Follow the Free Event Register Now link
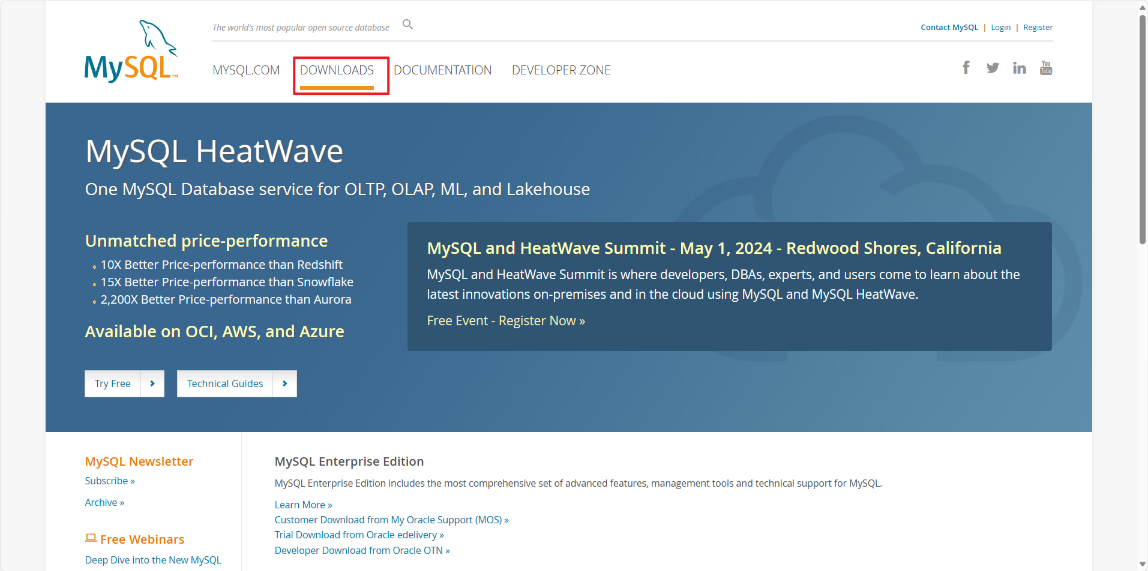The height and width of the screenshot is (571, 1148). click(506, 321)
